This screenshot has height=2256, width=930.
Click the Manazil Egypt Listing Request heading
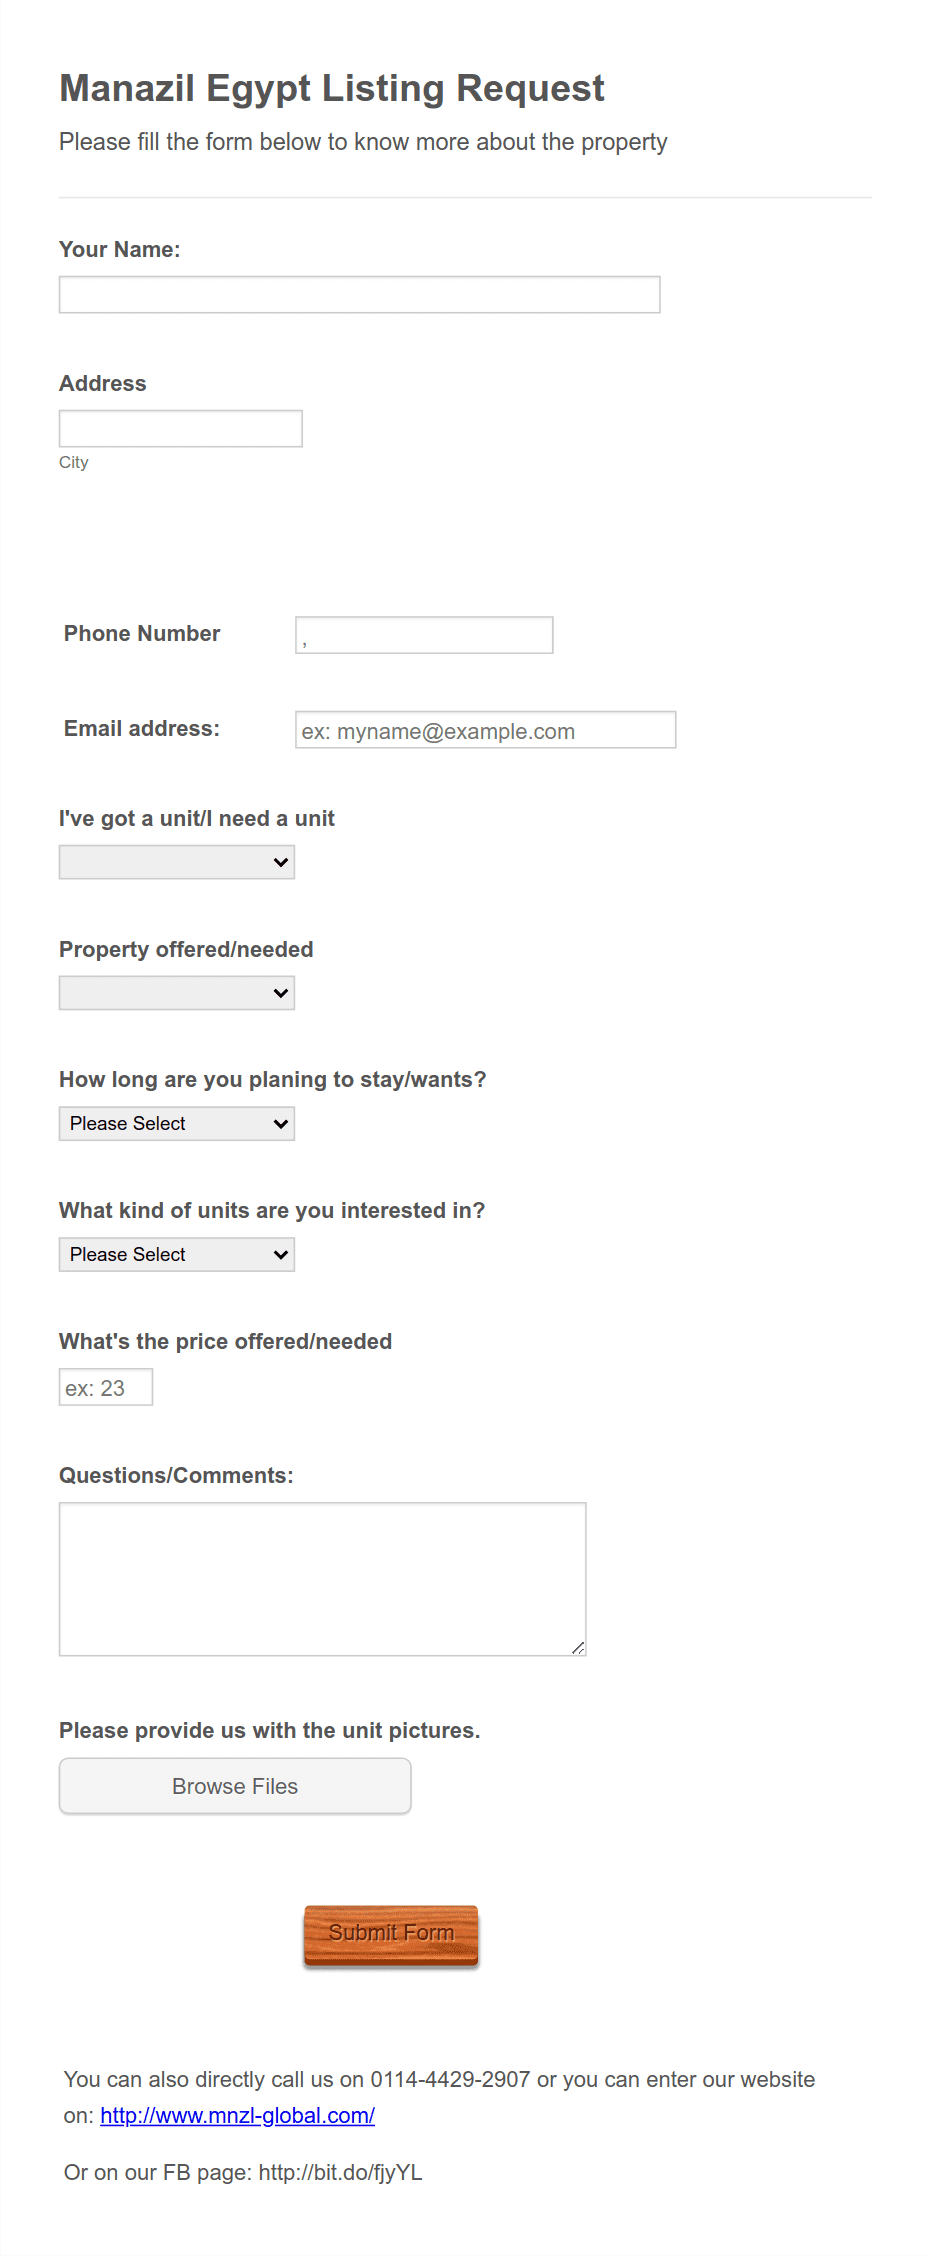point(331,88)
